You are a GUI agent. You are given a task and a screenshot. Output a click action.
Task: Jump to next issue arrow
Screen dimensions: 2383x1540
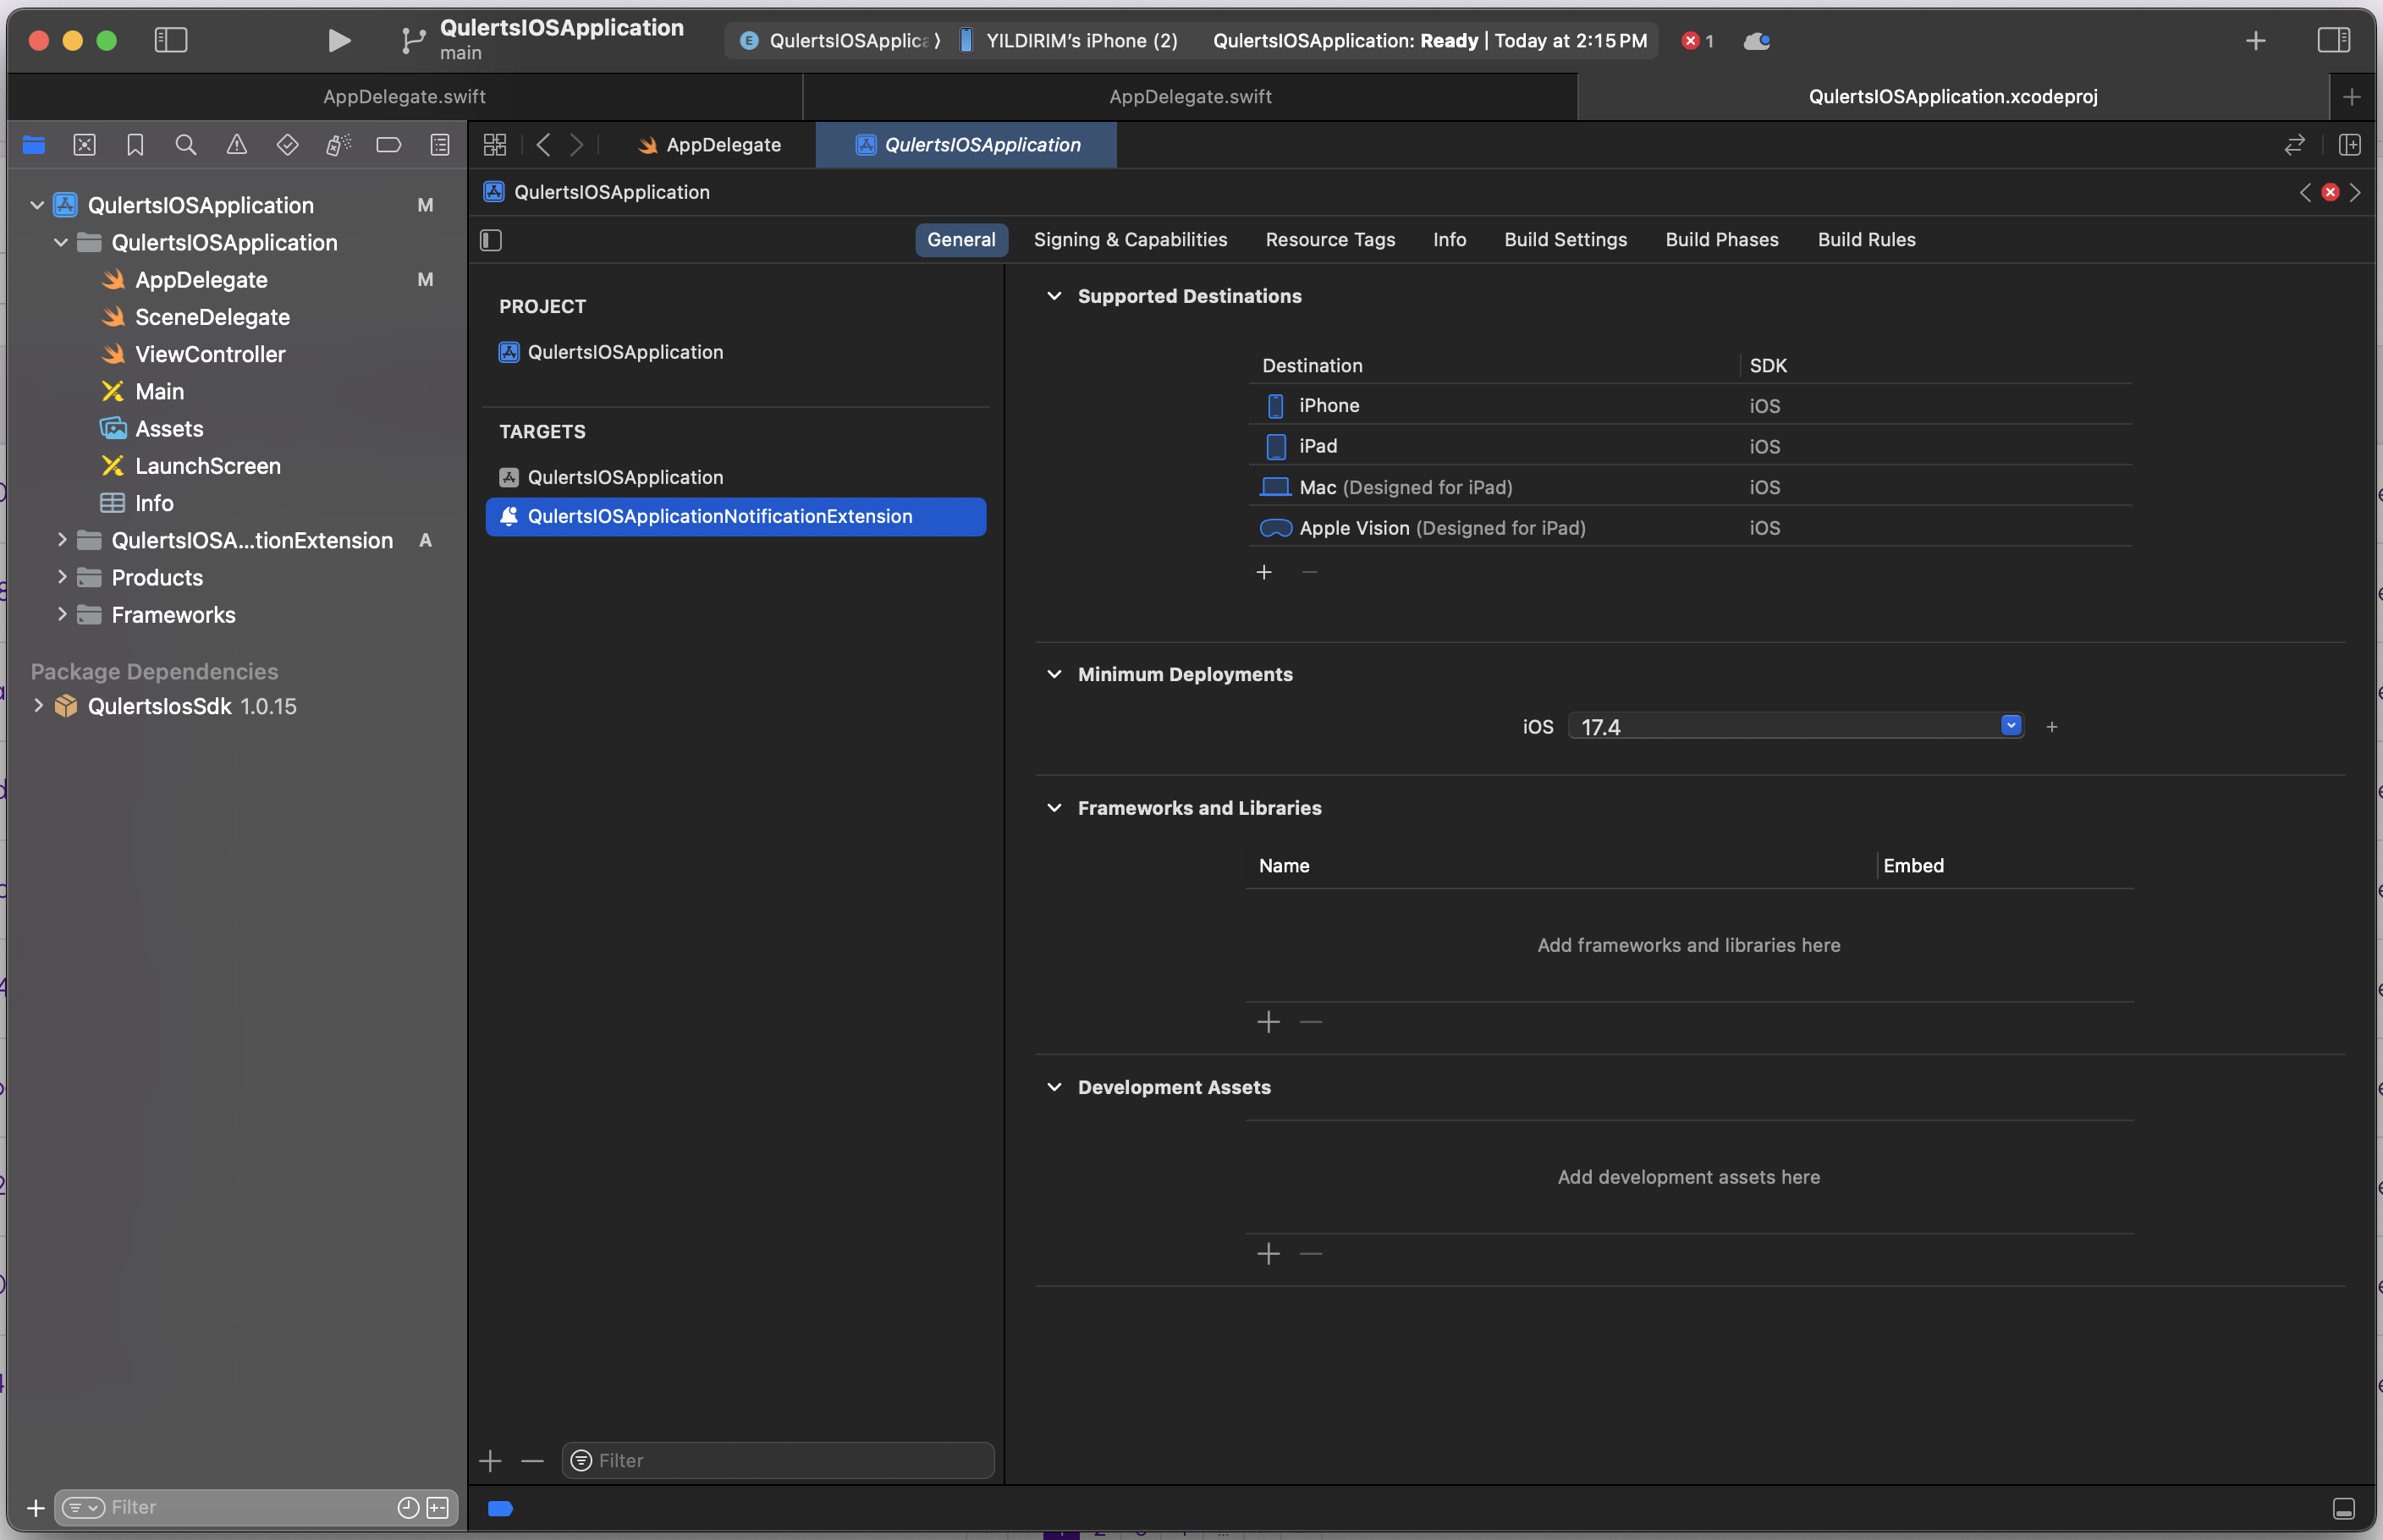pyautogui.click(x=2355, y=192)
